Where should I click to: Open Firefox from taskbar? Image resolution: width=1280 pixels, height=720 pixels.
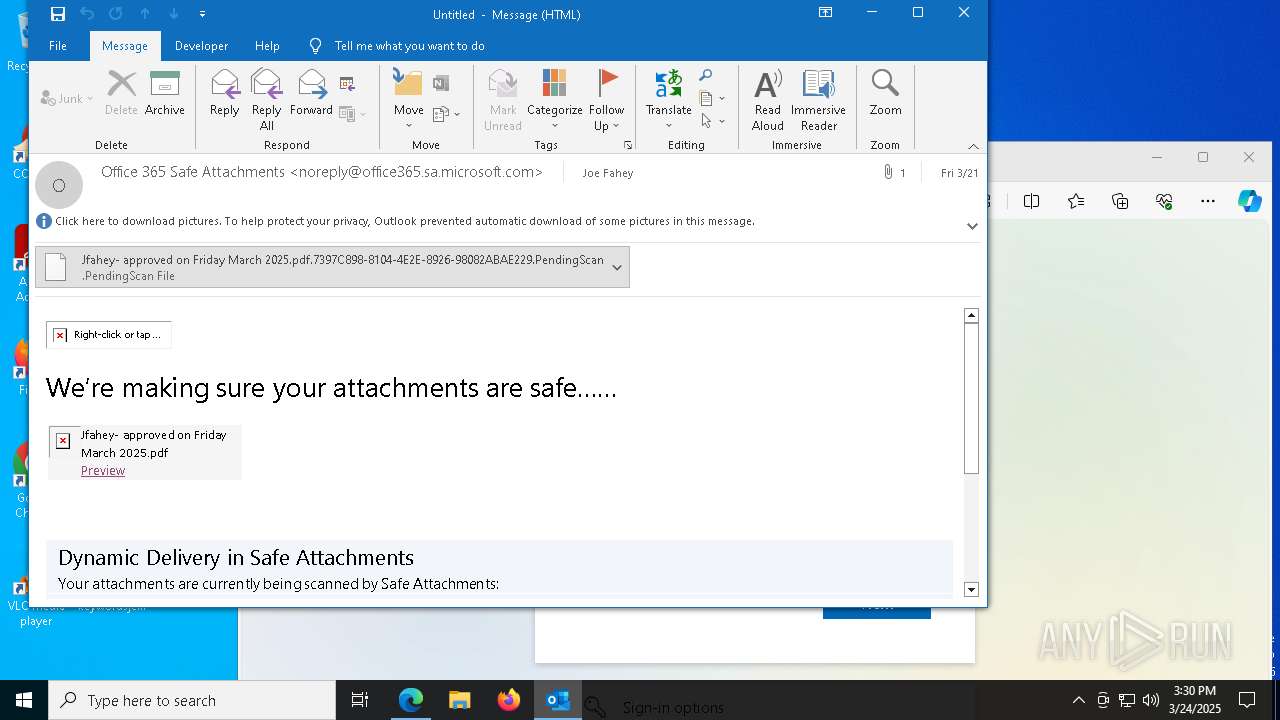(509, 700)
